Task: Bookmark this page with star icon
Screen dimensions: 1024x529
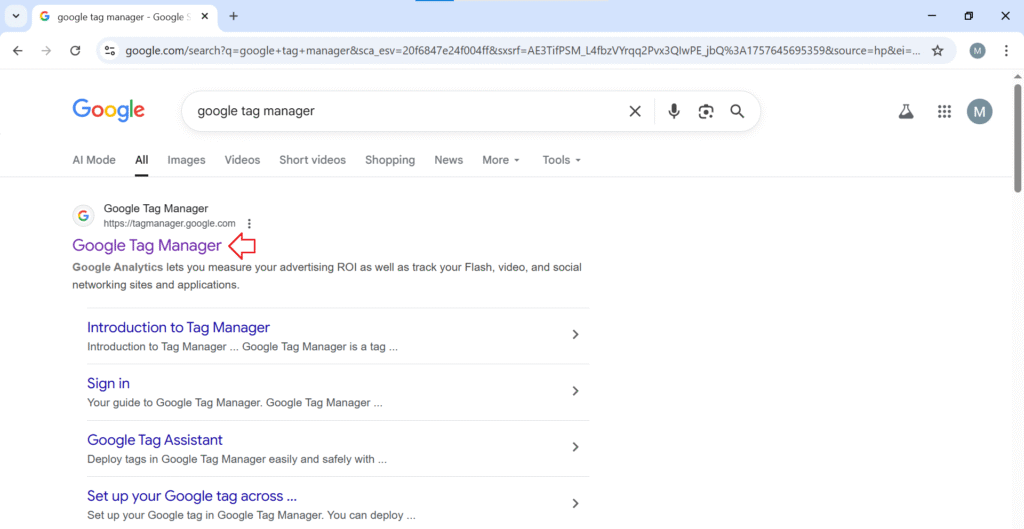Action: tap(937, 51)
